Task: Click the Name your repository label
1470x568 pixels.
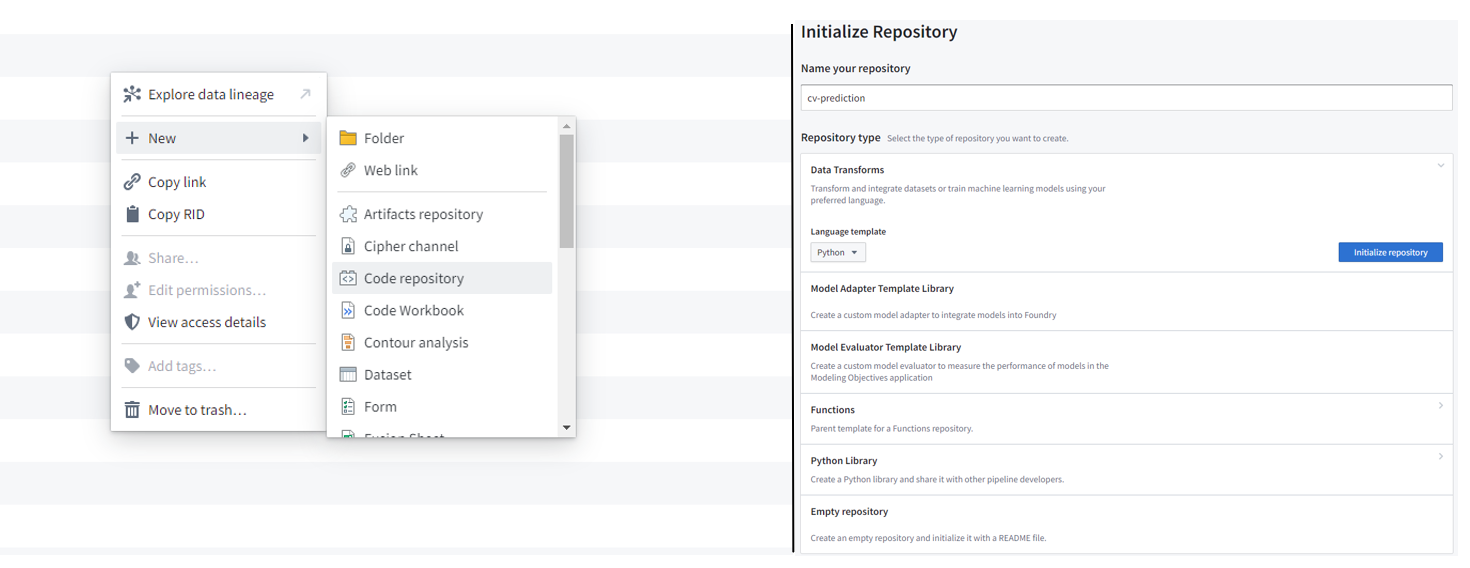Action: [855, 69]
